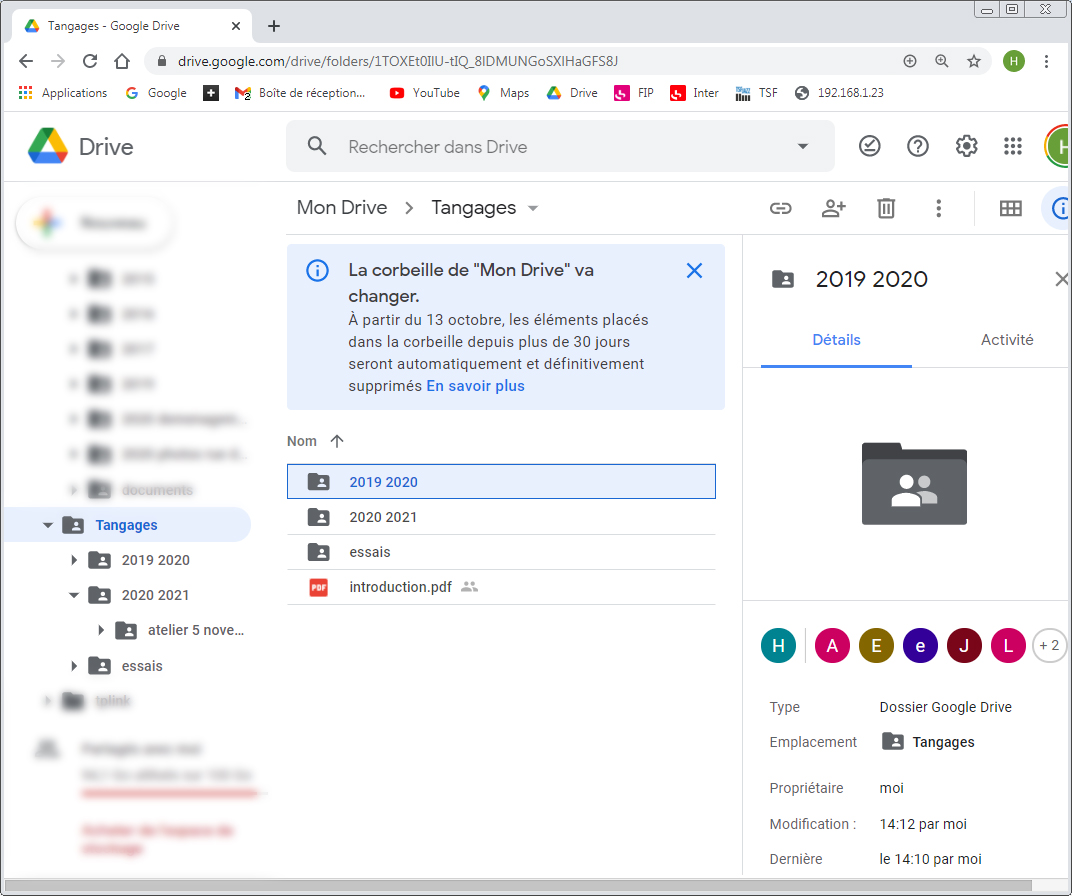Dismiss the corbeille notification banner
The image size is (1072, 896).
[694, 271]
